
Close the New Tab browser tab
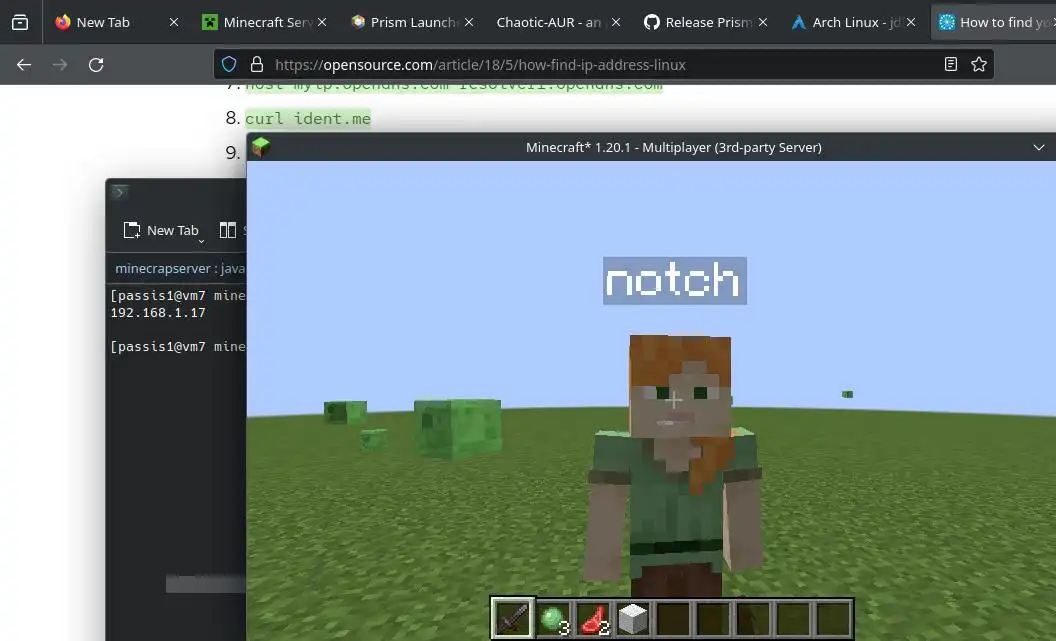point(174,22)
